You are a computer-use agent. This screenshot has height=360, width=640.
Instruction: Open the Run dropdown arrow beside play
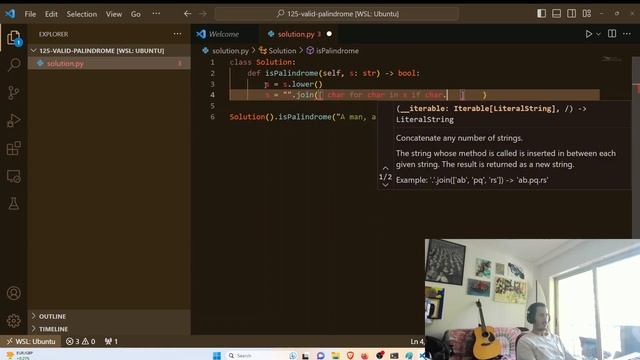click(x=598, y=34)
